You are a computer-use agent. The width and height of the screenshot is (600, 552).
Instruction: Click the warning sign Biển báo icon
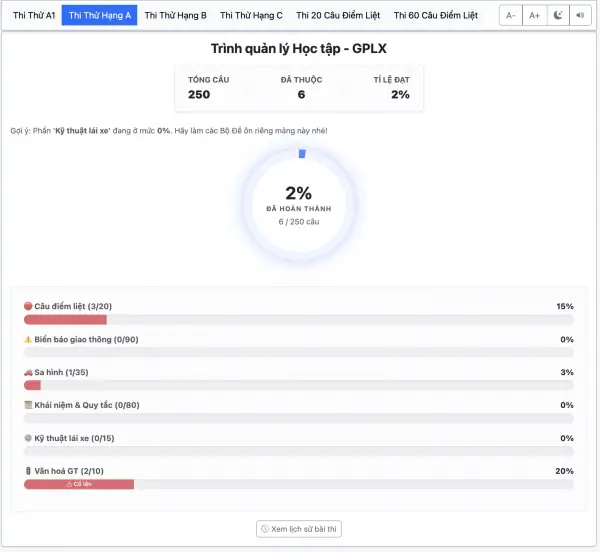(28, 339)
